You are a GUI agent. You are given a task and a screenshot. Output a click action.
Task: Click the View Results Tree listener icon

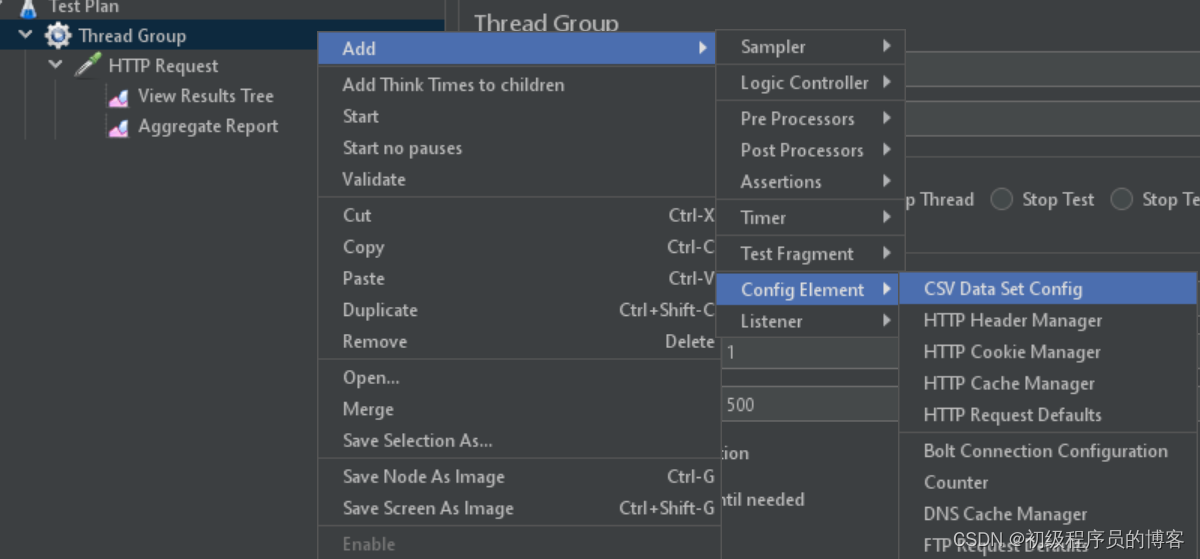click(x=118, y=97)
